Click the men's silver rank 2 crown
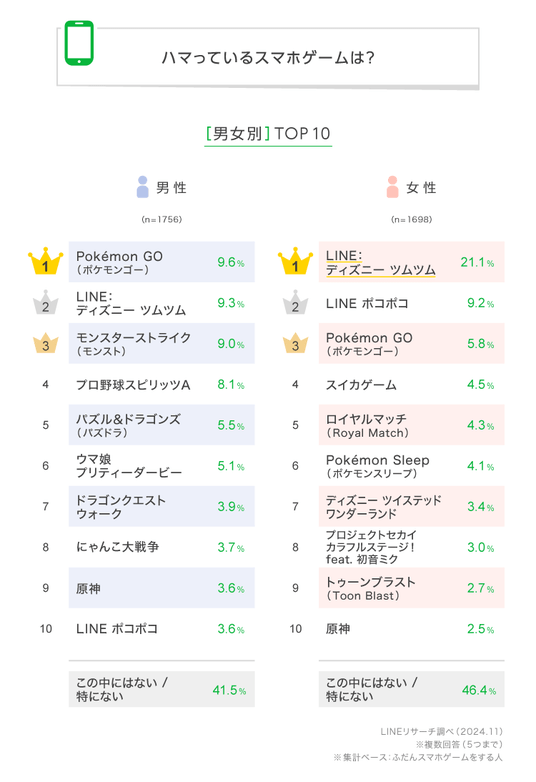The height and width of the screenshot is (782, 536). click(45, 302)
